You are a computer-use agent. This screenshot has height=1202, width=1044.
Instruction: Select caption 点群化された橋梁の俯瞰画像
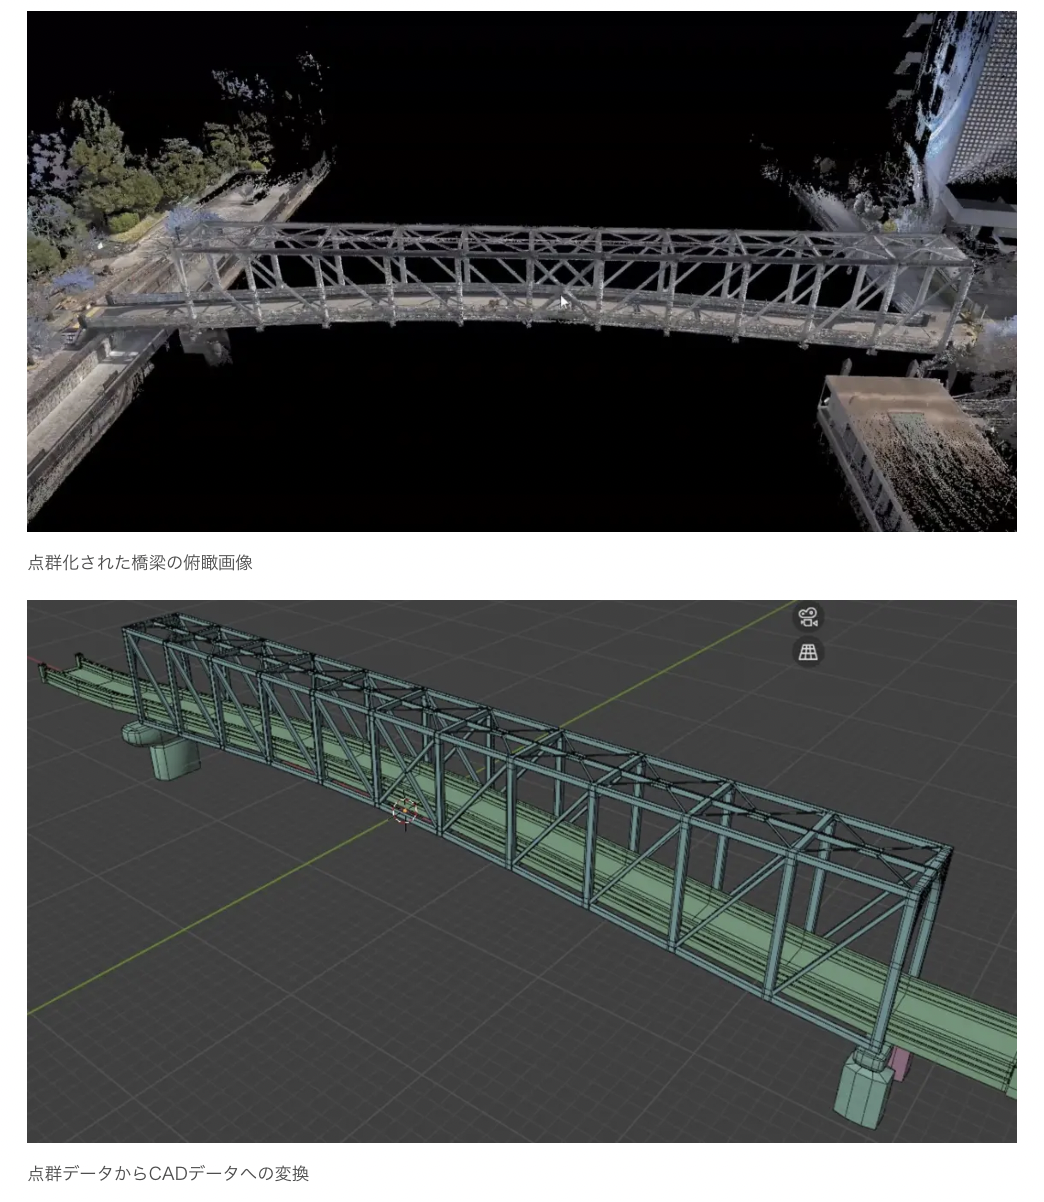(x=140, y=563)
